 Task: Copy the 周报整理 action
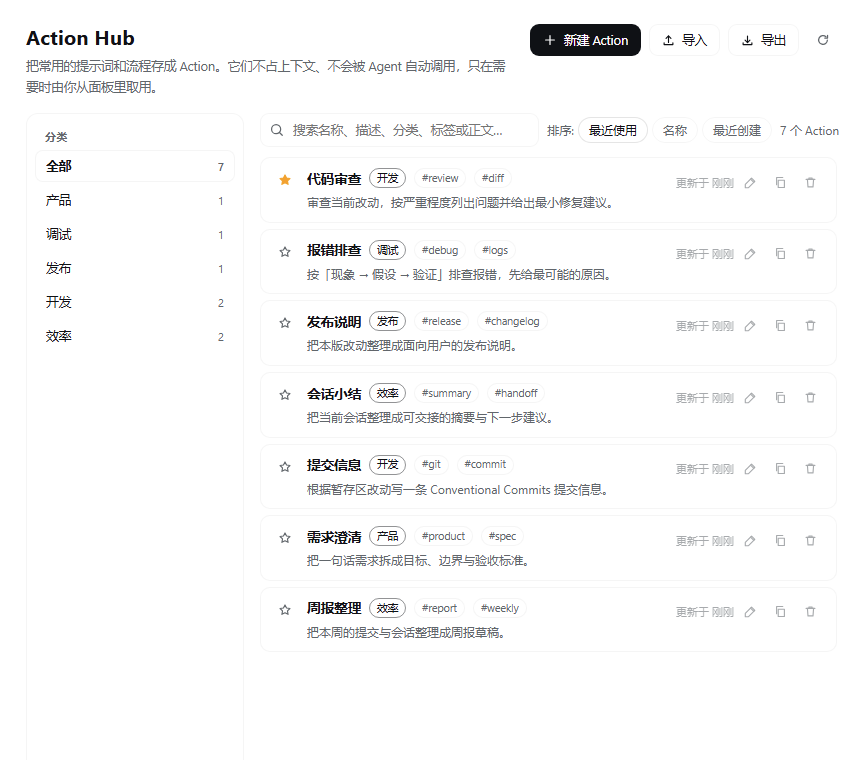[780, 612]
